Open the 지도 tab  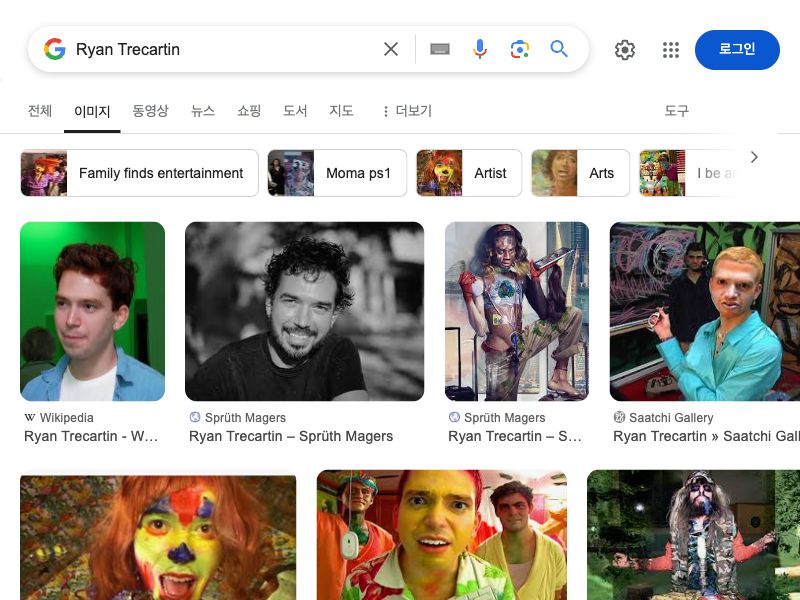tap(341, 111)
